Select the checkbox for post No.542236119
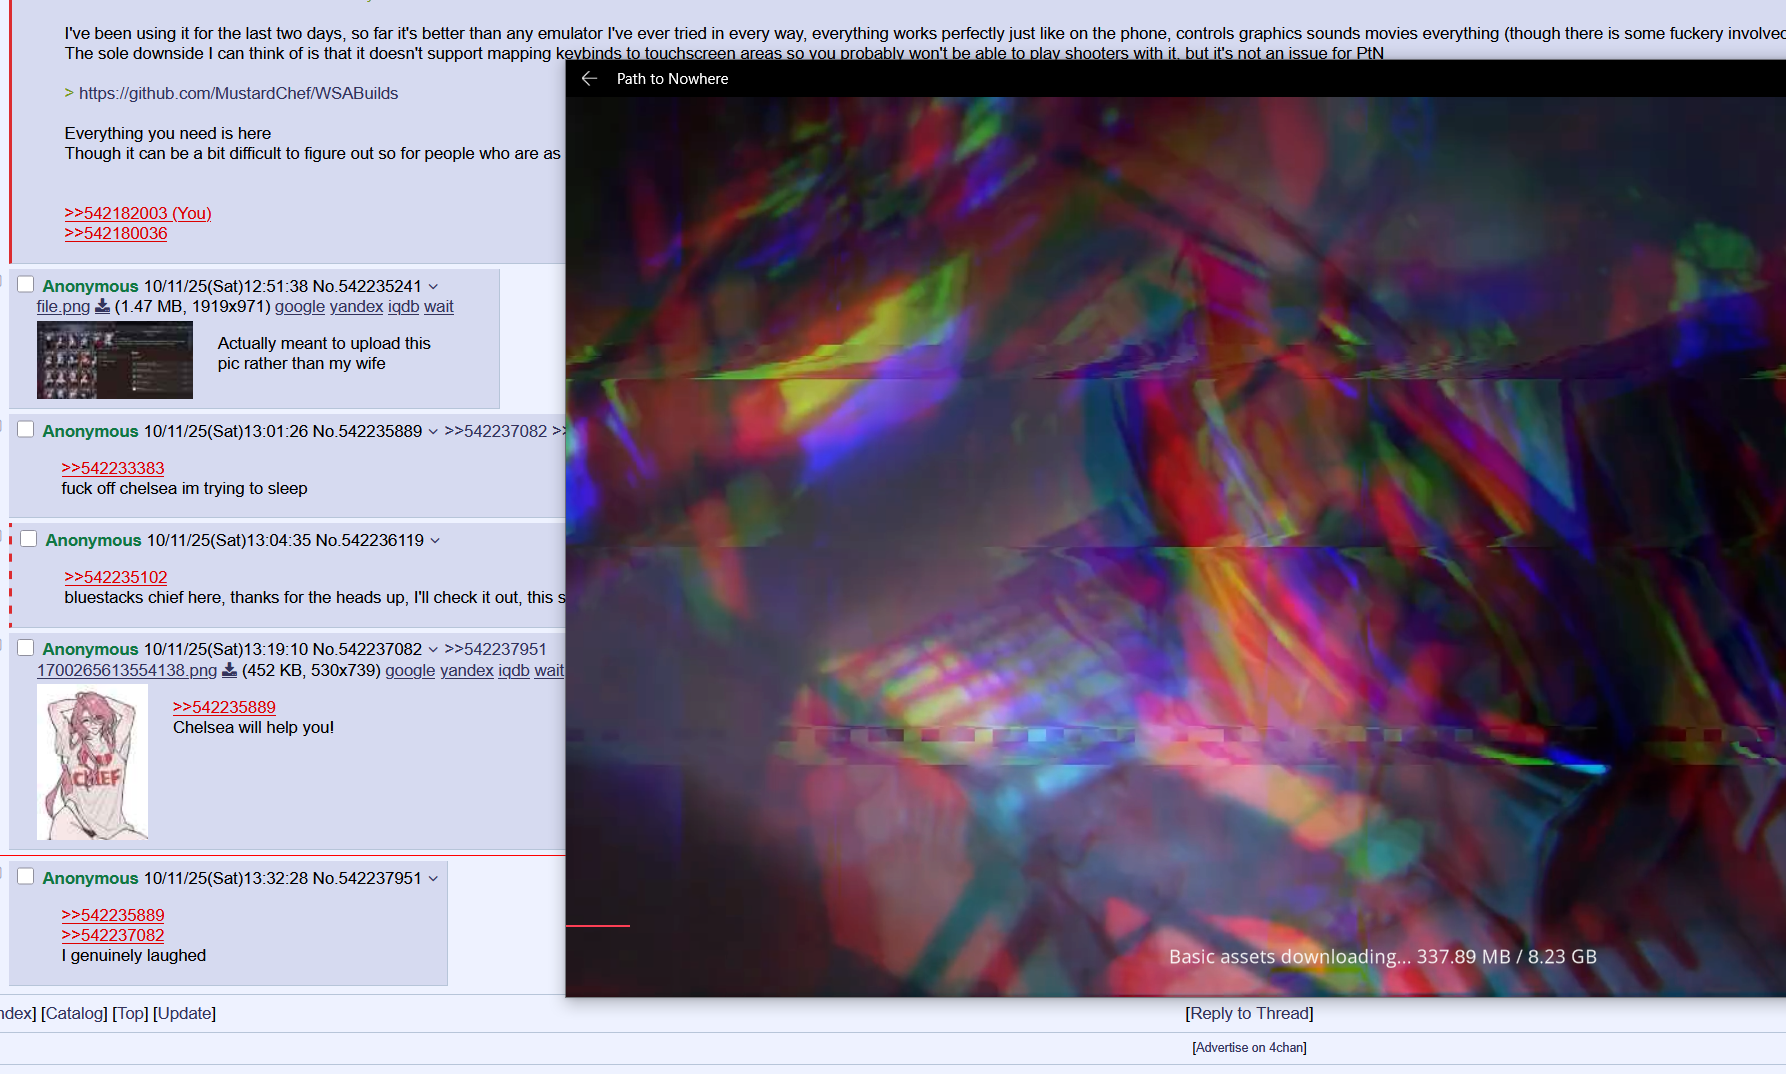The image size is (1786, 1074). click(29, 539)
